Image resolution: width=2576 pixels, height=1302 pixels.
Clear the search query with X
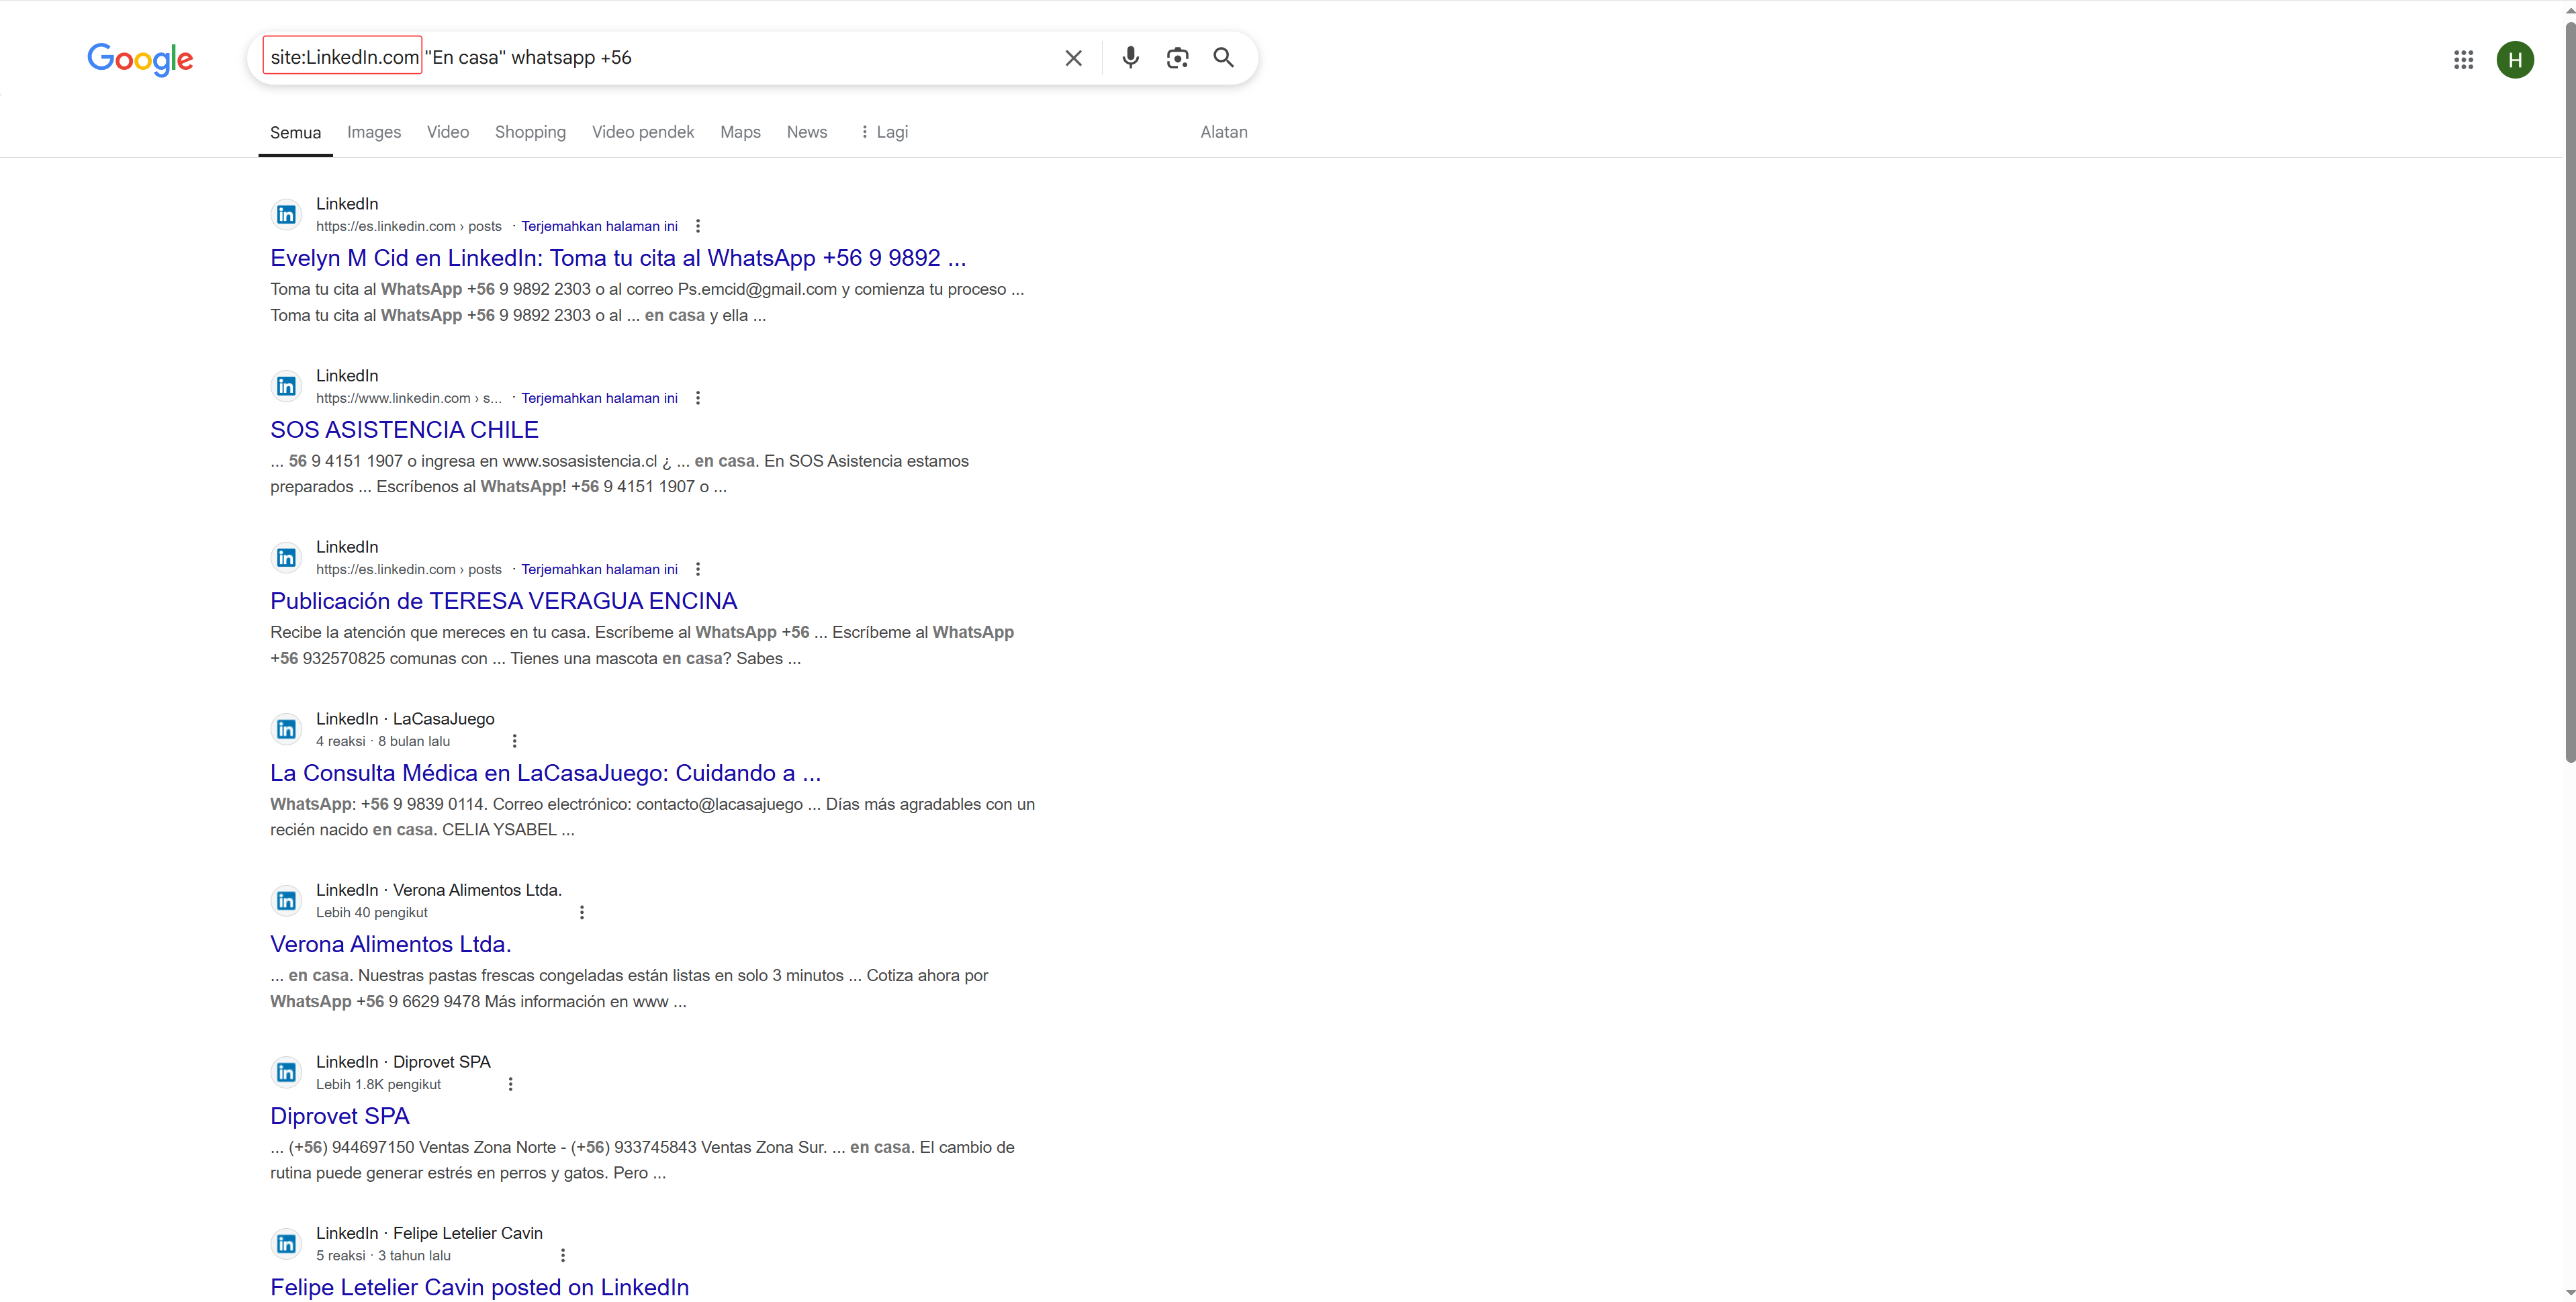click(1073, 58)
